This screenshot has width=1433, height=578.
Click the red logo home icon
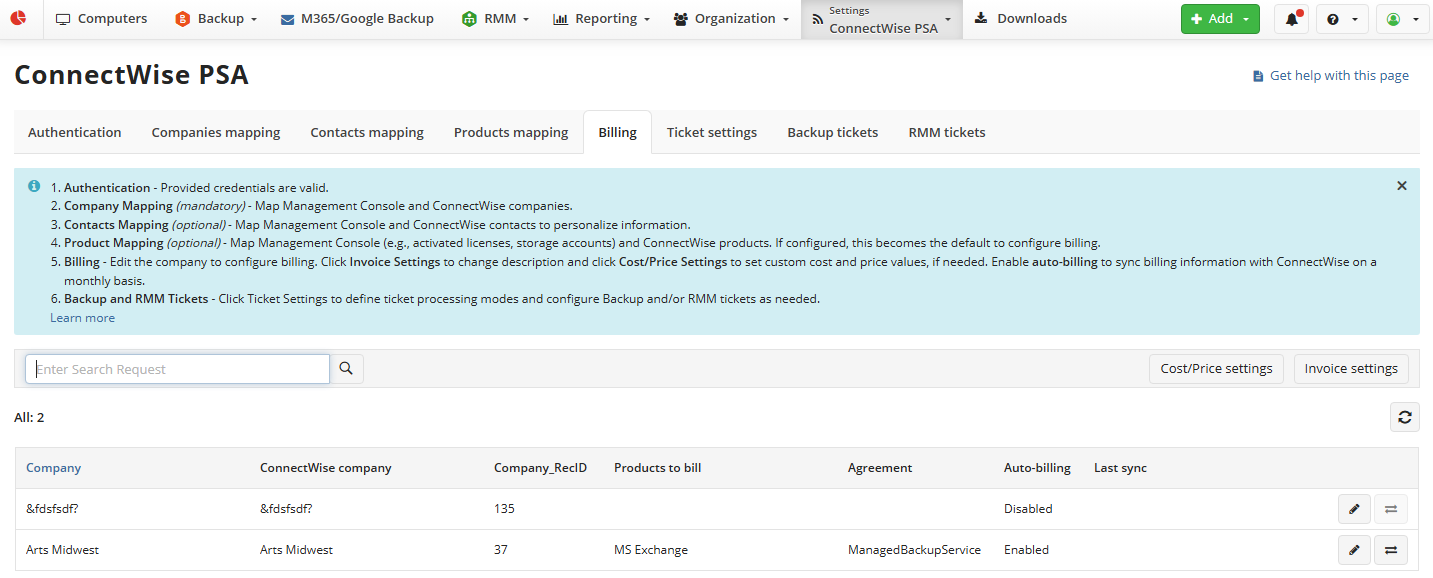click(x=19, y=19)
